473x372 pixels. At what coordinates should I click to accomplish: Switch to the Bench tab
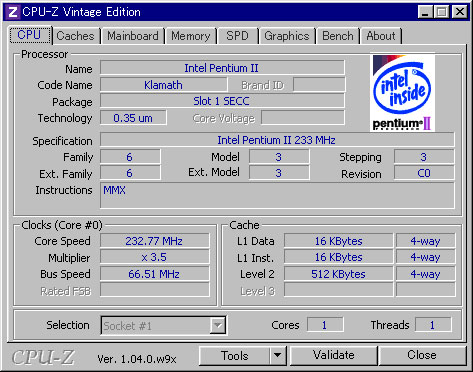coord(338,36)
